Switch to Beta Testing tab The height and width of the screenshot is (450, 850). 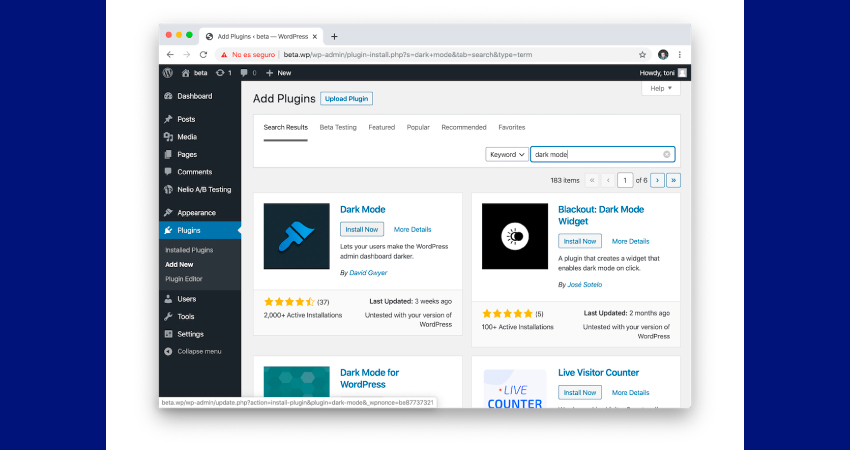tap(338, 127)
